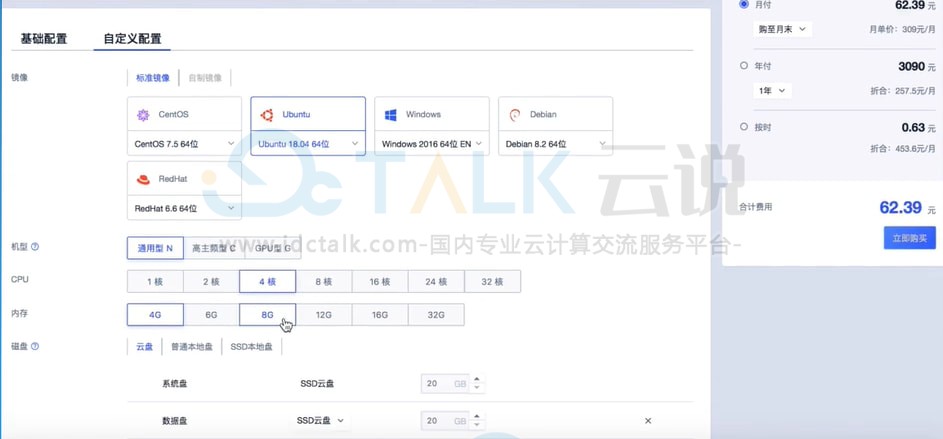Pick the Debian swirl icon
This screenshot has width=943, height=439.
tap(515, 115)
